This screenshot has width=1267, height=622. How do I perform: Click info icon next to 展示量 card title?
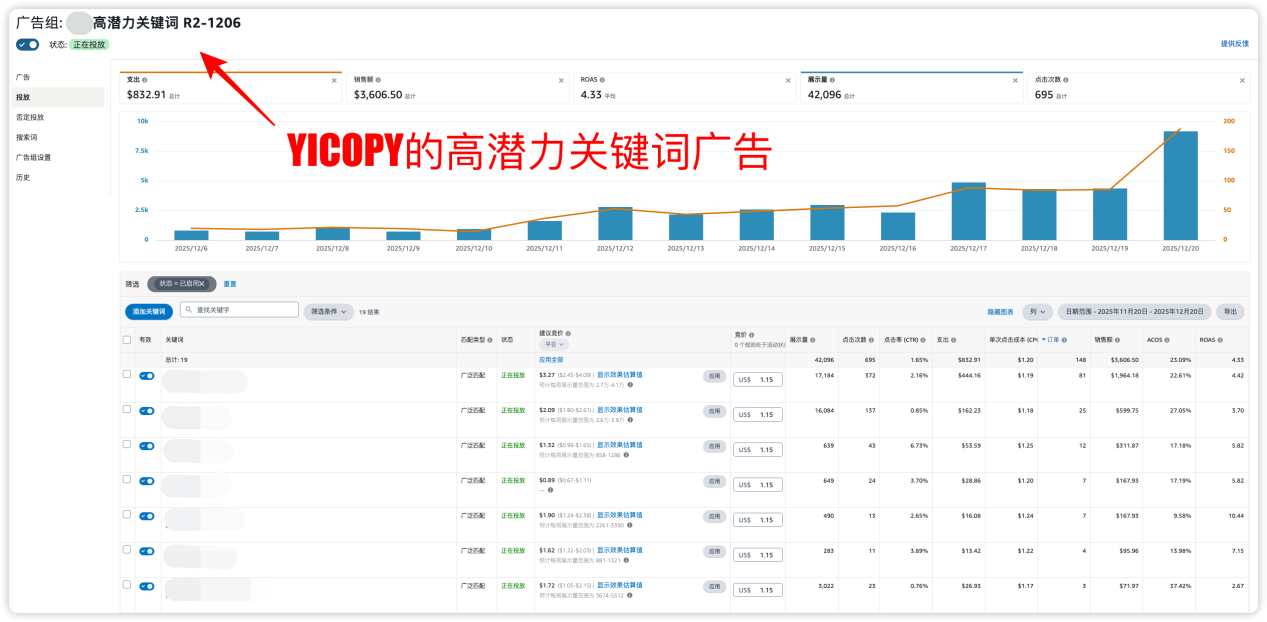833,80
